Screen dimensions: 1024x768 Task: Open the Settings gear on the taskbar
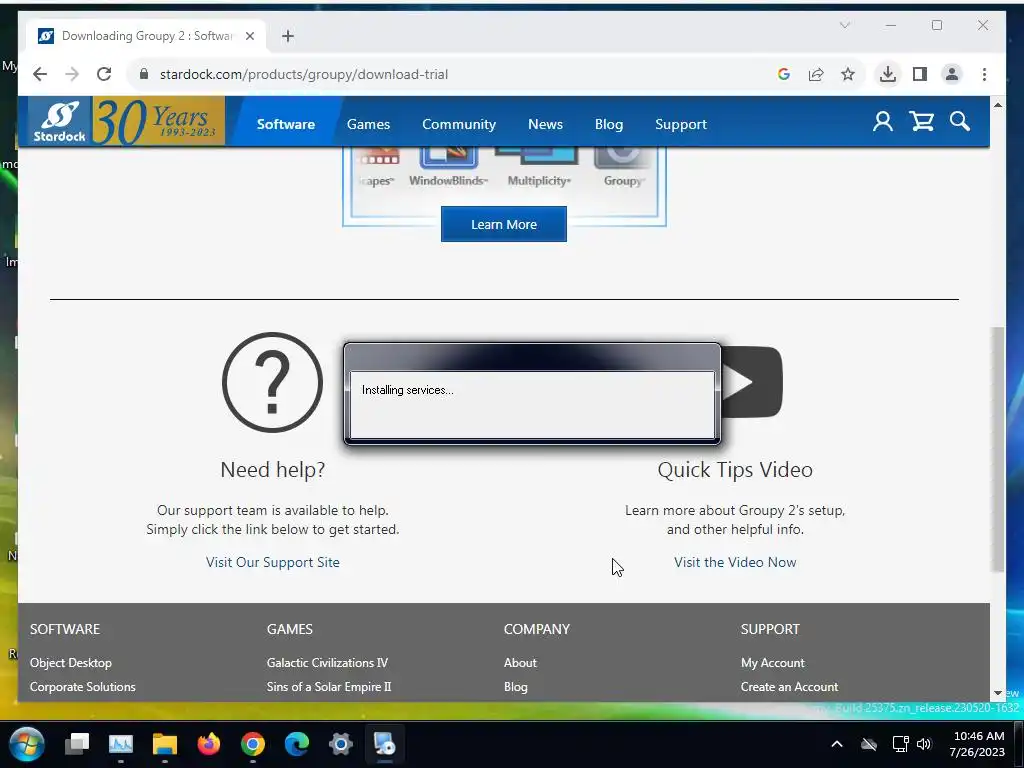tap(340, 744)
